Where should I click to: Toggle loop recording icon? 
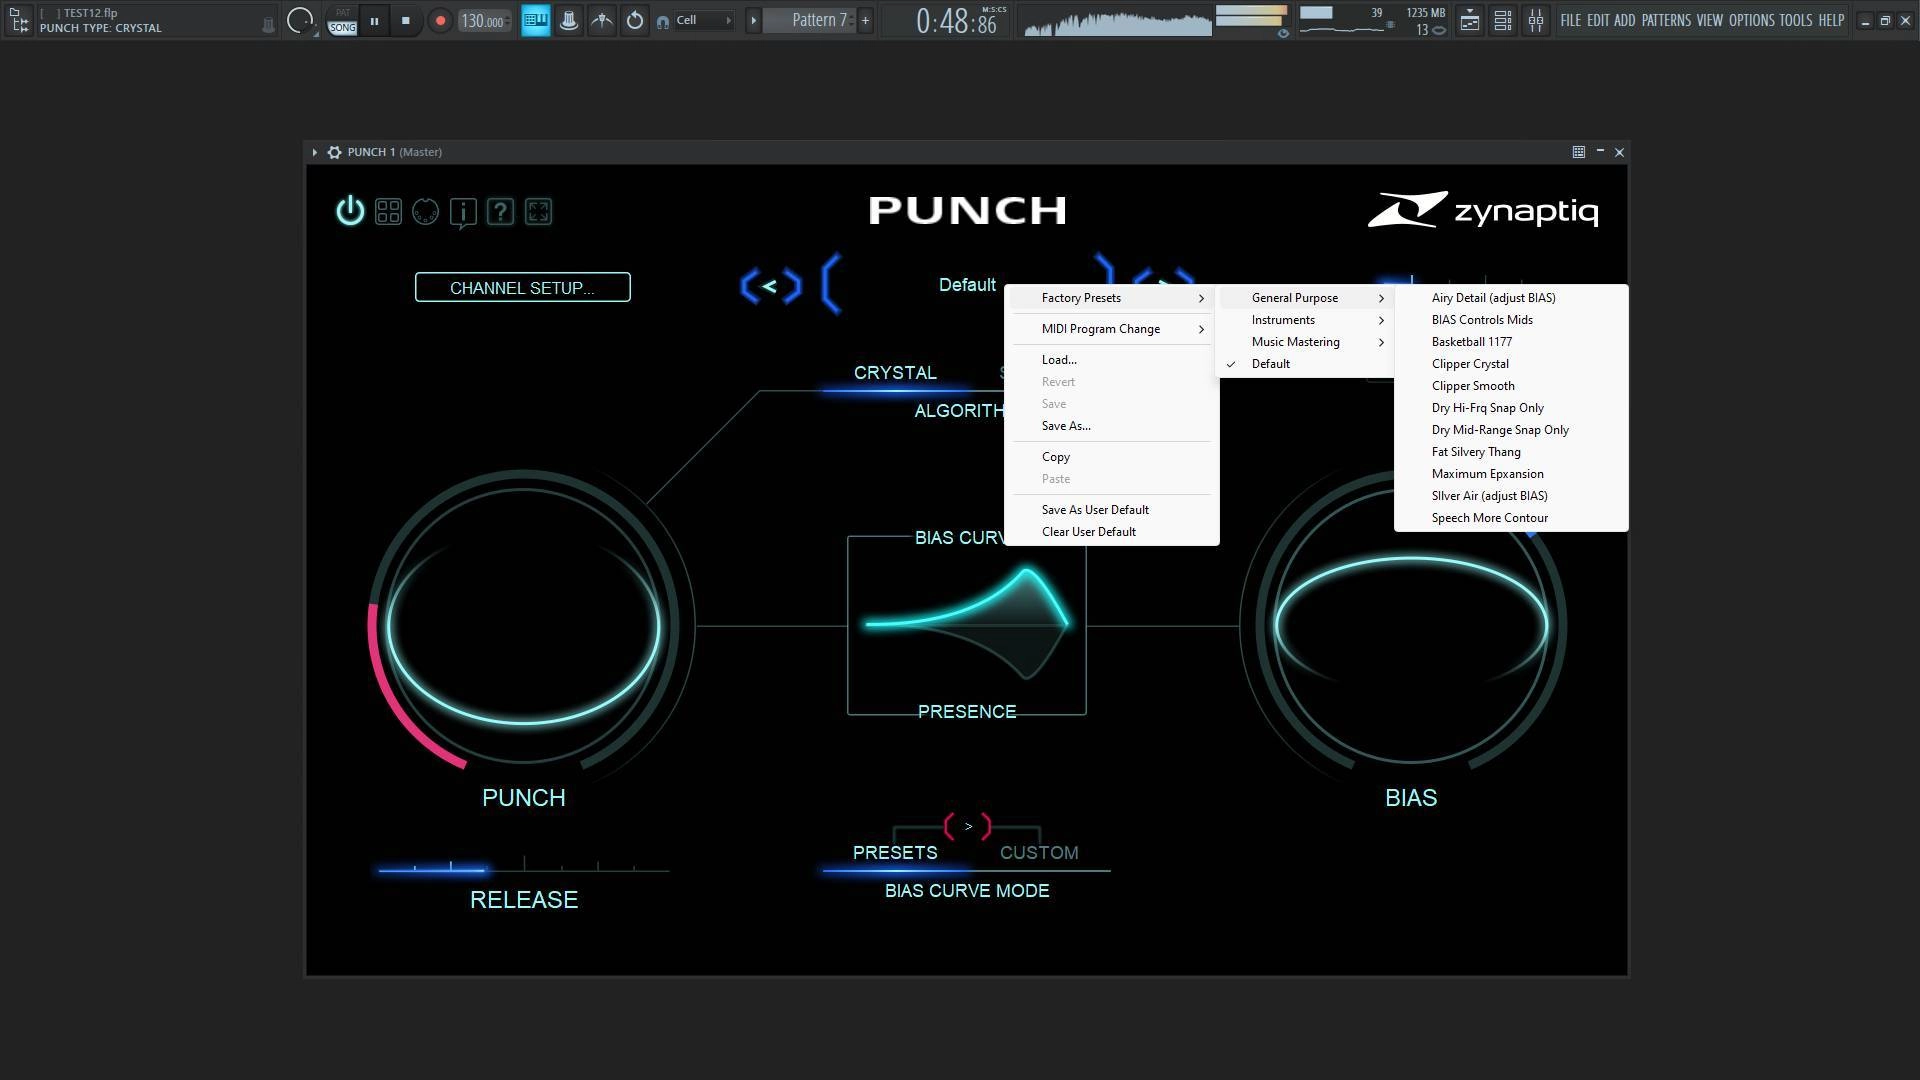point(635,20)
